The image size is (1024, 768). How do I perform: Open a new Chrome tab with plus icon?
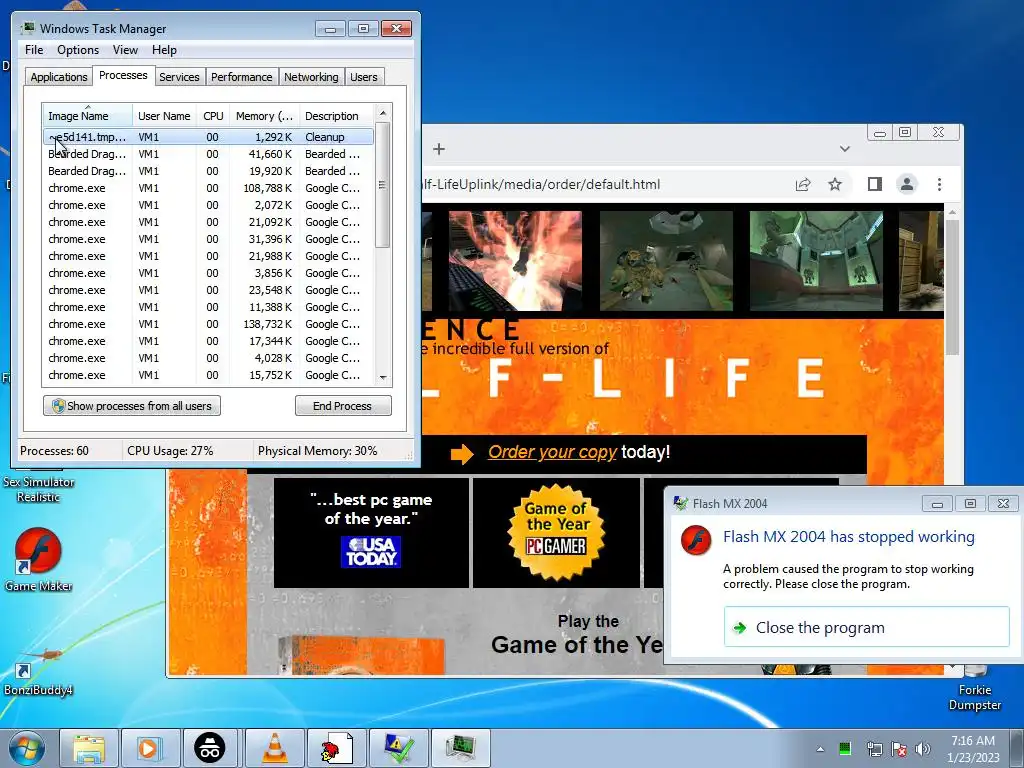click(439, 149)
